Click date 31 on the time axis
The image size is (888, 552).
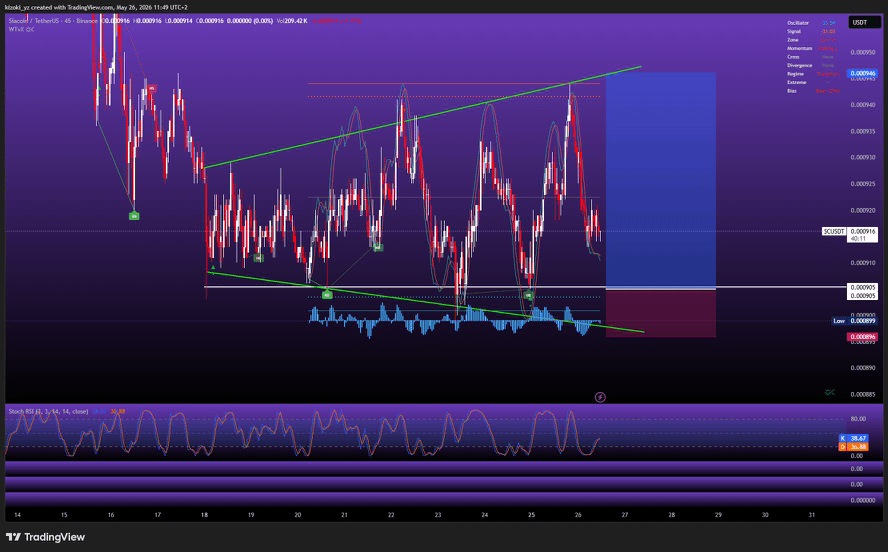[x=812, y=515]
